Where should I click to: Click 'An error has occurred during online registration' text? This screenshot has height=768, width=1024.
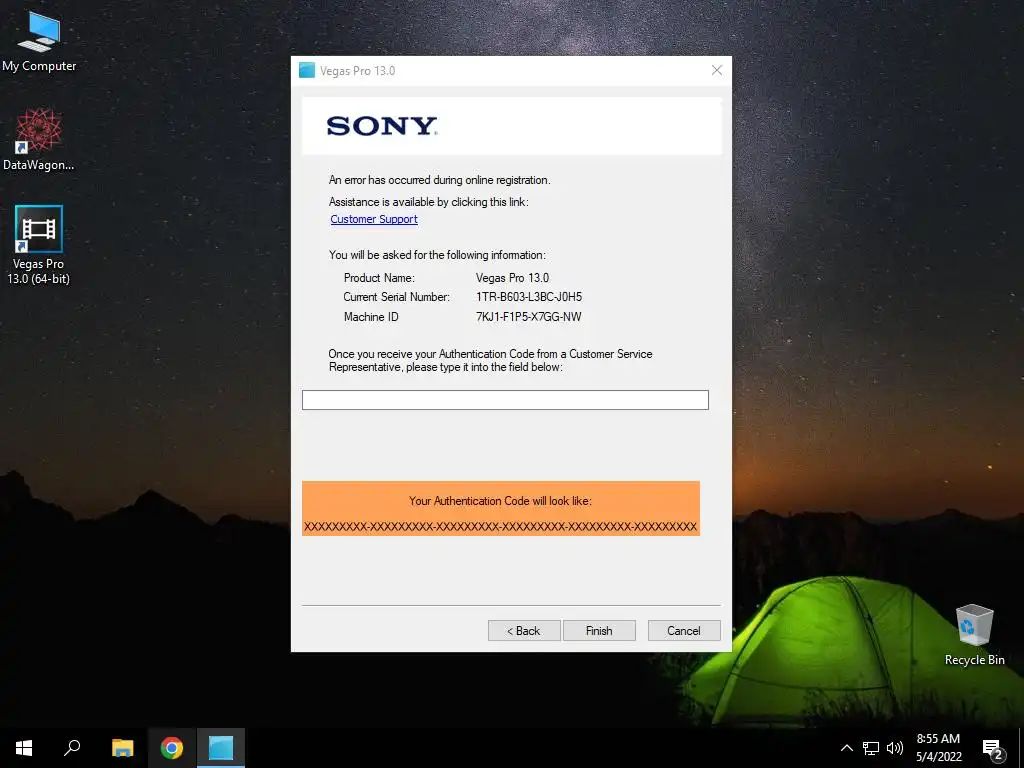[x=439, y=180]
